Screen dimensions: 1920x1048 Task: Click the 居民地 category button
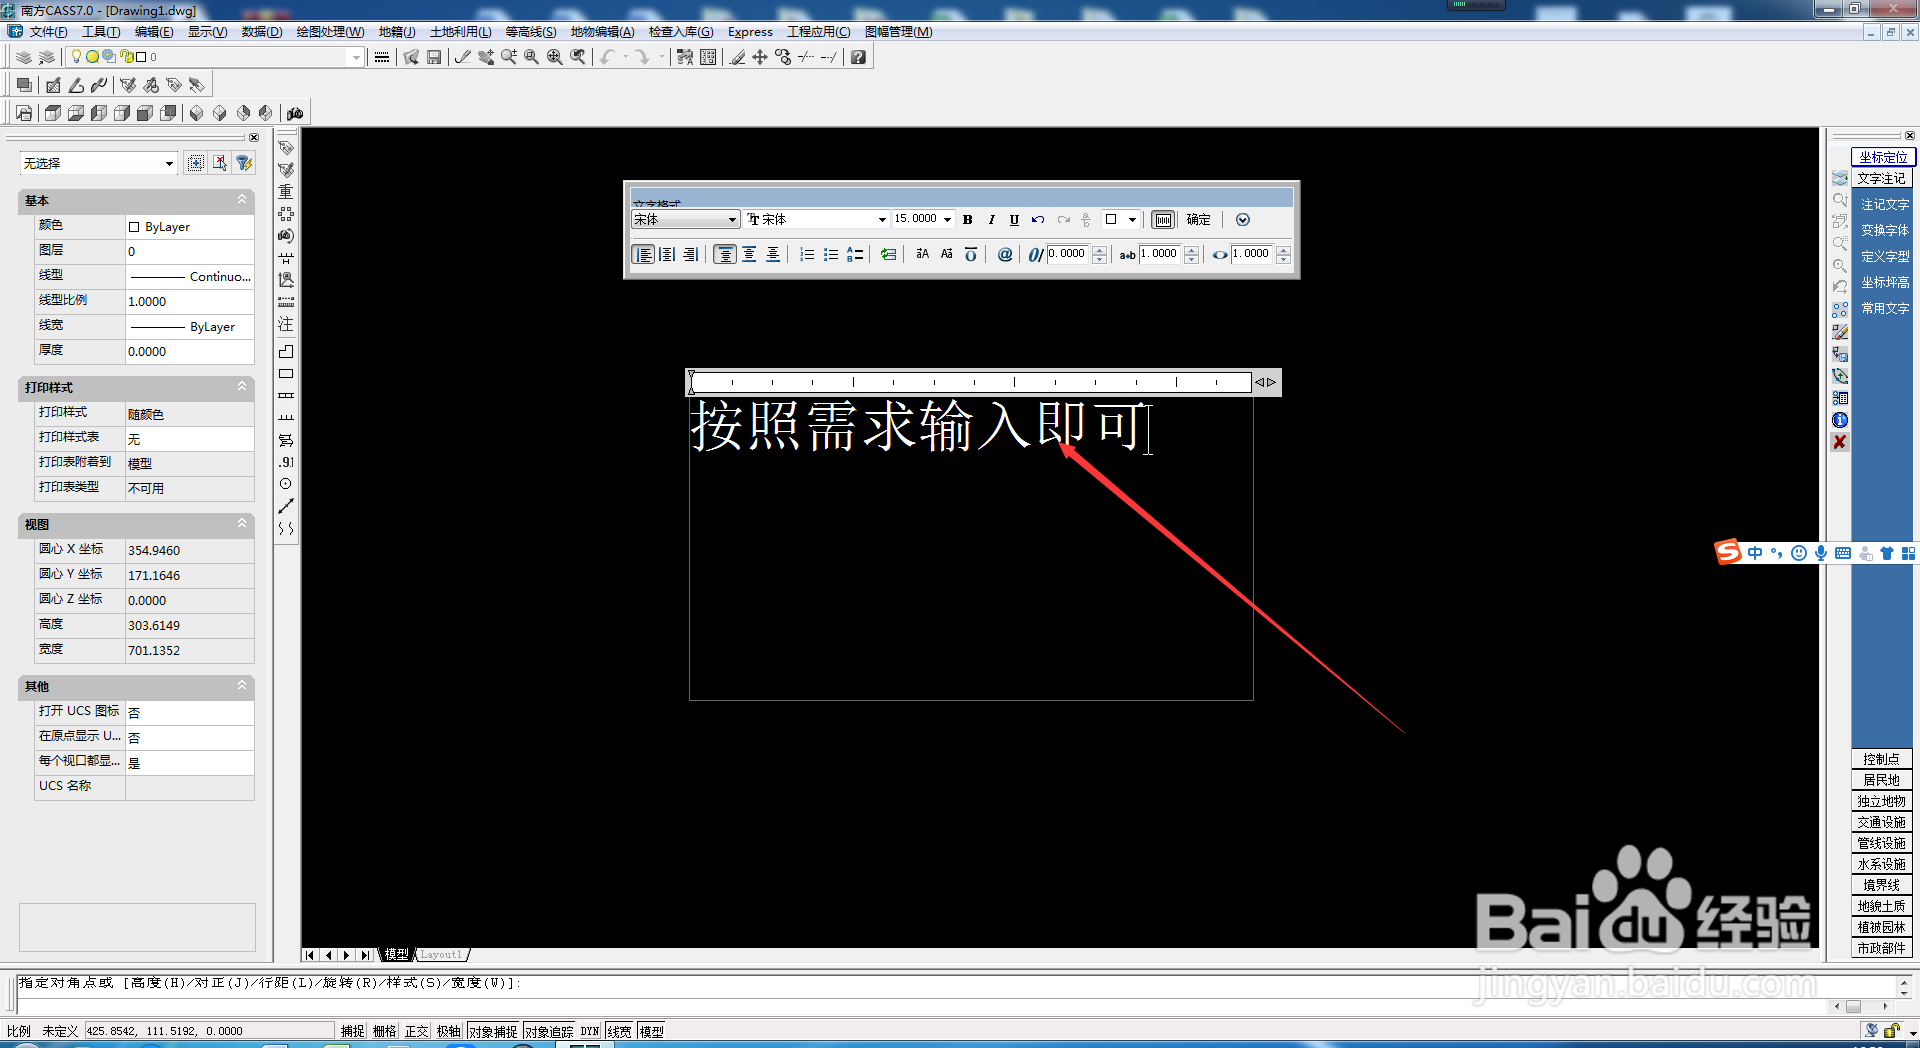pyautogui.click(x=1881, y=780)
